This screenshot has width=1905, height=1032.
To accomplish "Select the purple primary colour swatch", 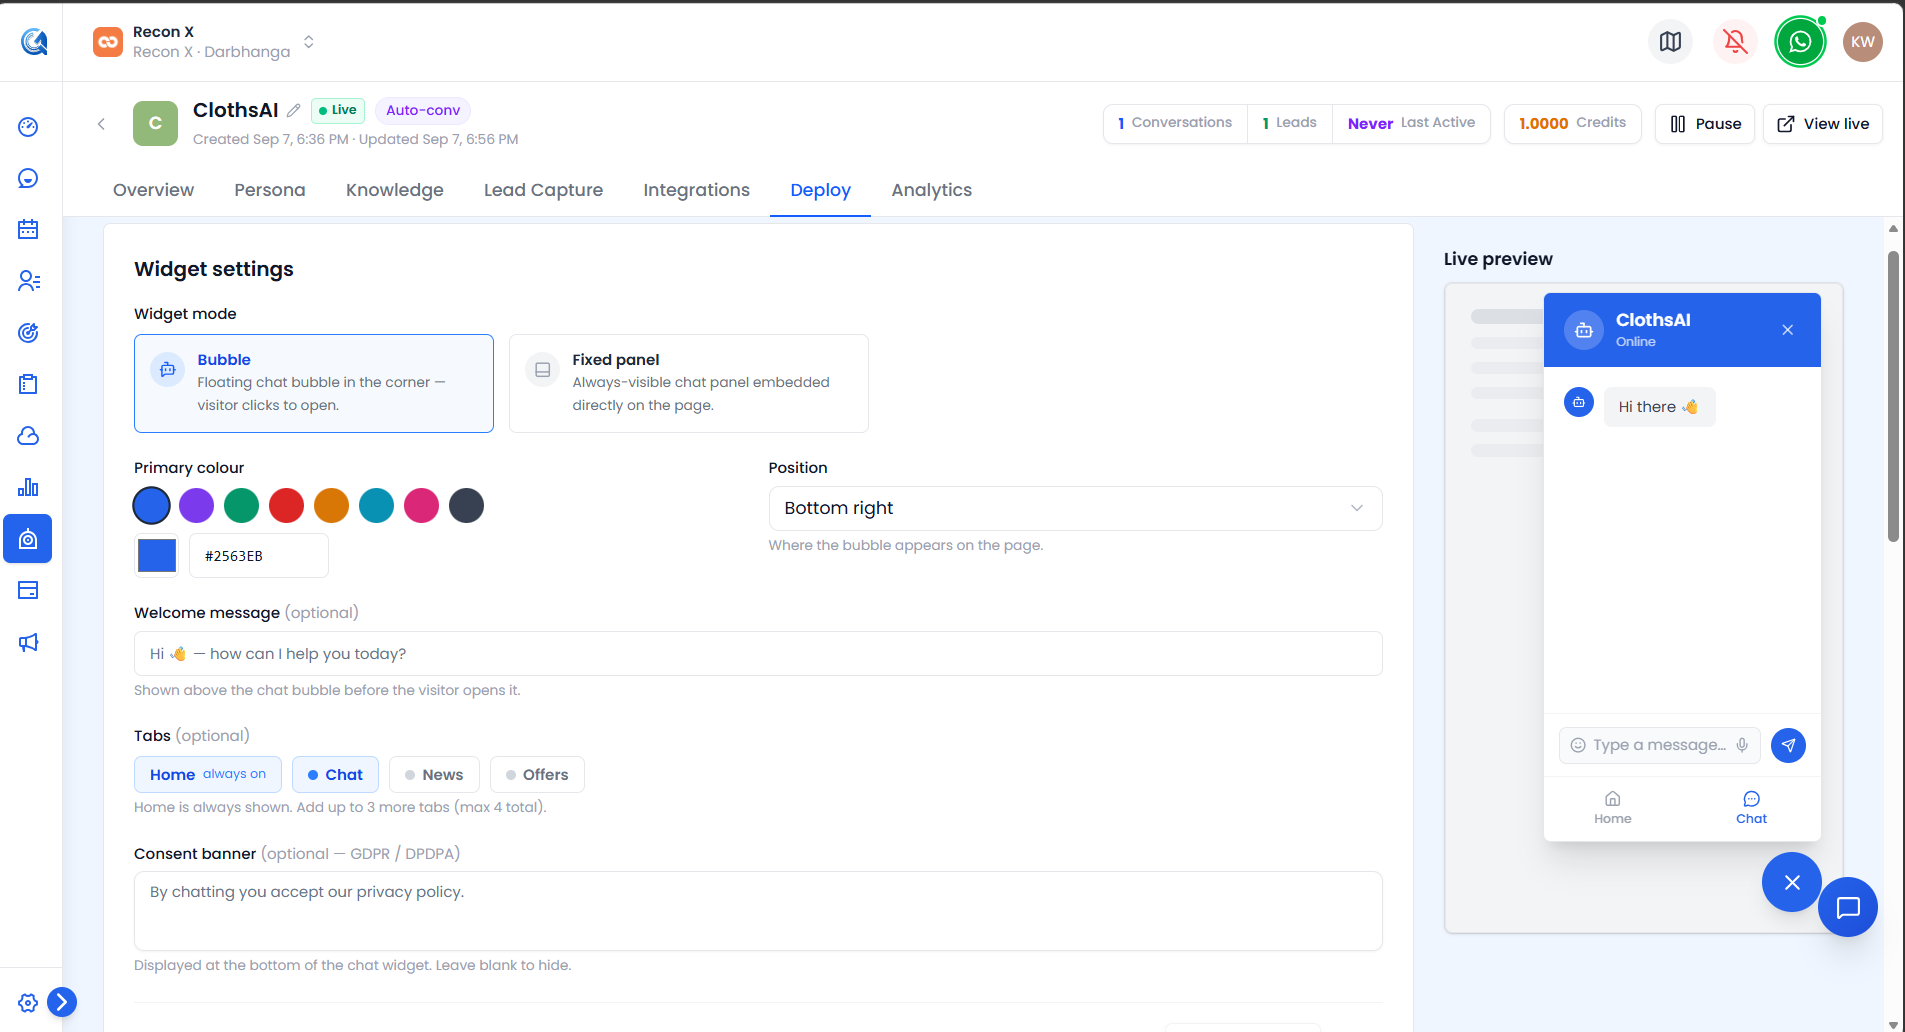I will [x=196, y=505].
